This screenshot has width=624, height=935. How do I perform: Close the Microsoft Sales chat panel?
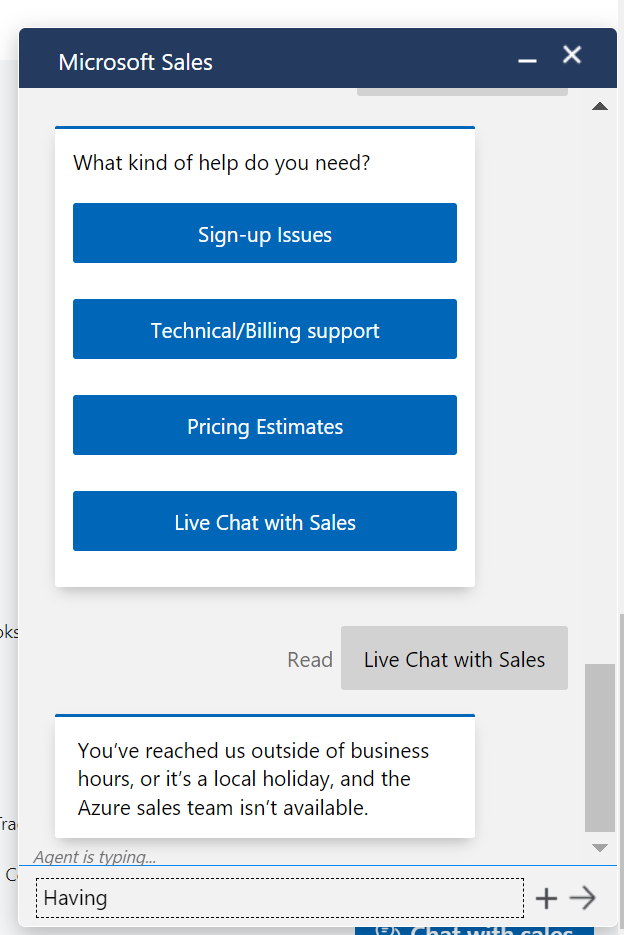(x=572, y=55)
